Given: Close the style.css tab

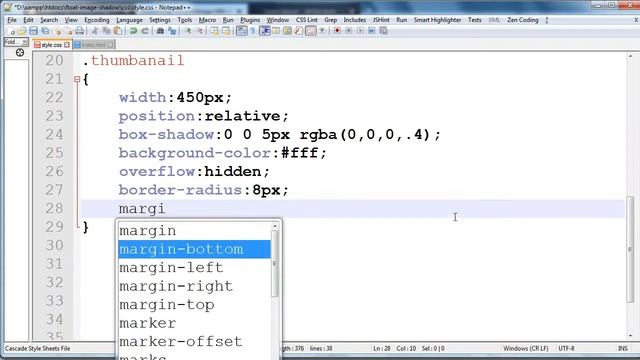Looking at the screenshot, I should 67,45.
